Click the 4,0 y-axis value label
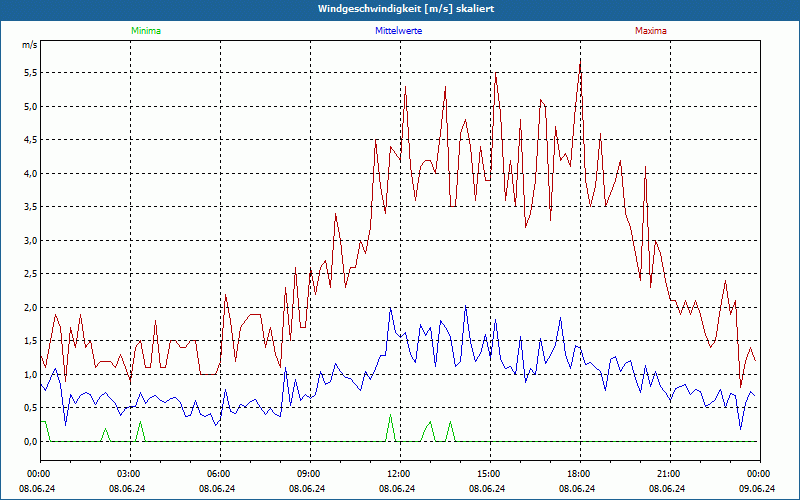Screen dimensions: 800x500 29,174
